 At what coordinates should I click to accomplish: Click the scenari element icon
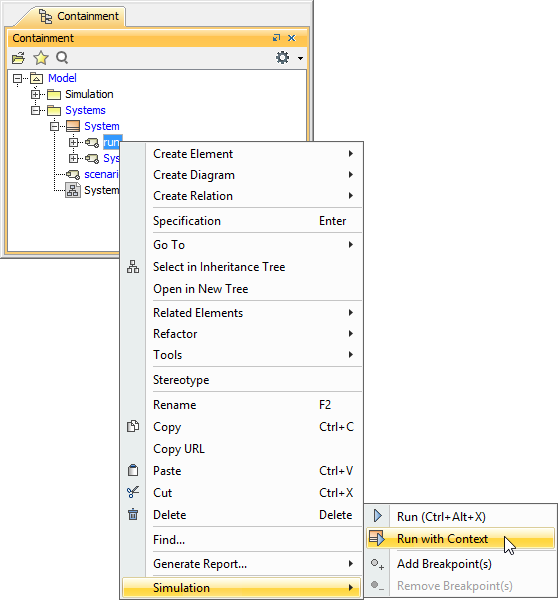pyautogui.click(x=73, y=174)
